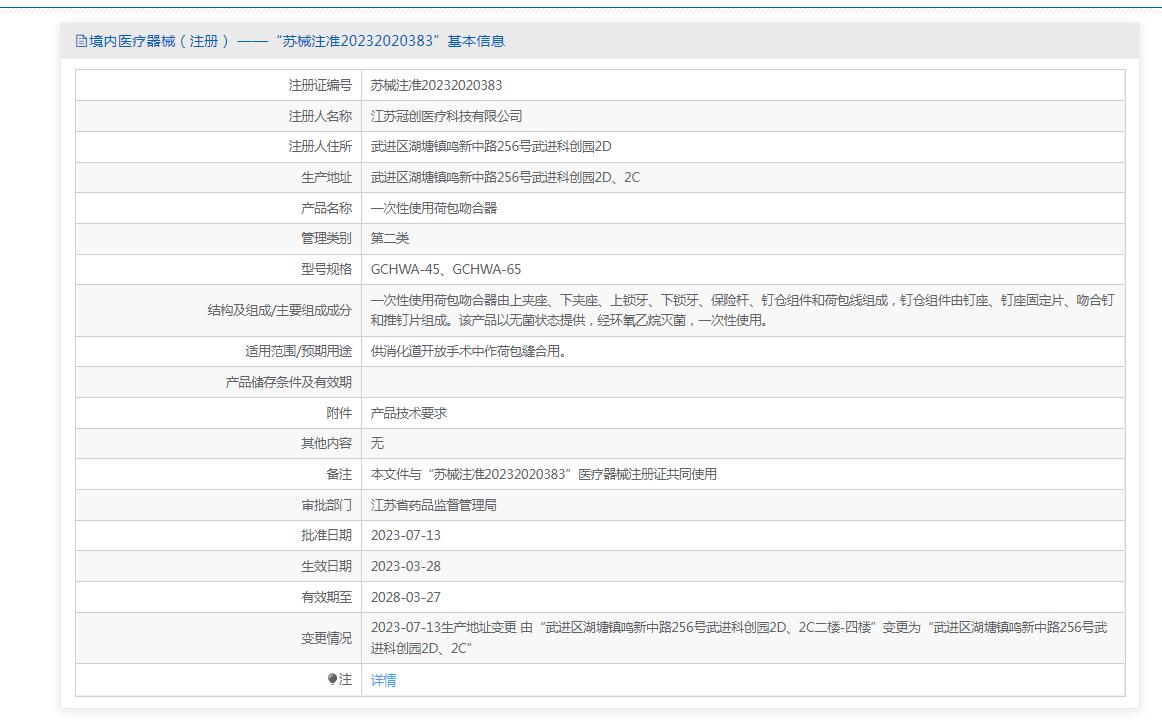Screen dimensions: 1162x724
Task: Click the remark text in the 备注 row
Action: pos(543,474)
